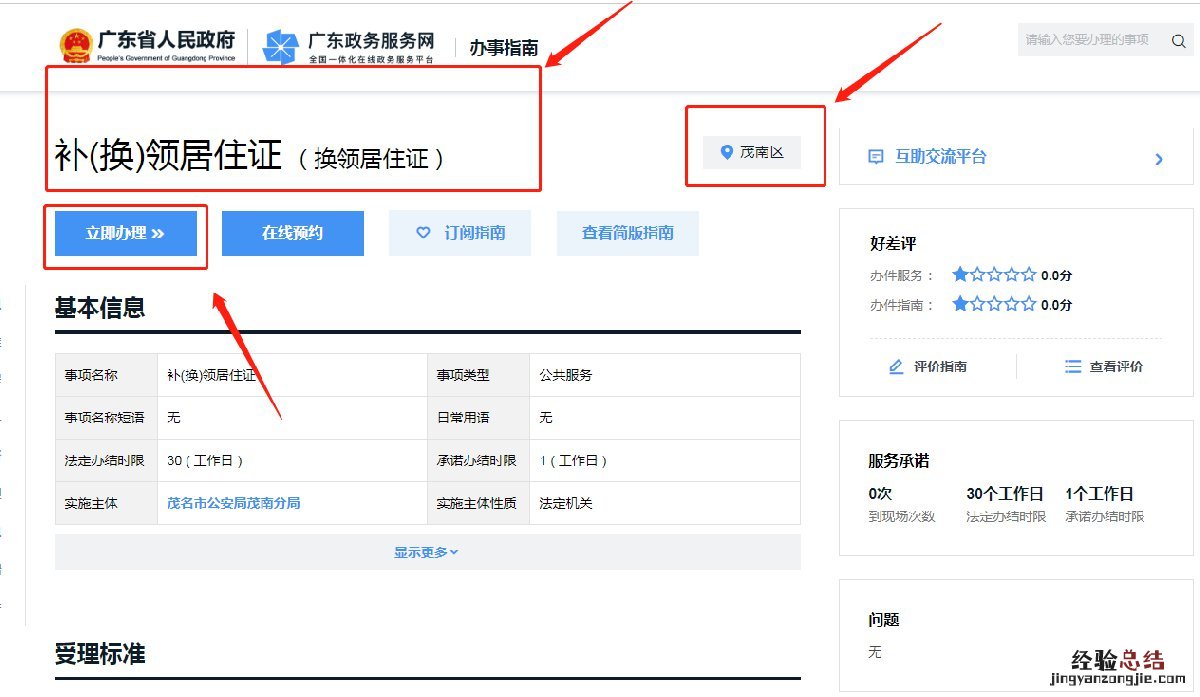Open the 查看评价 link
This screenshot has height=697, width=1200.
(x=1104, y=367)
